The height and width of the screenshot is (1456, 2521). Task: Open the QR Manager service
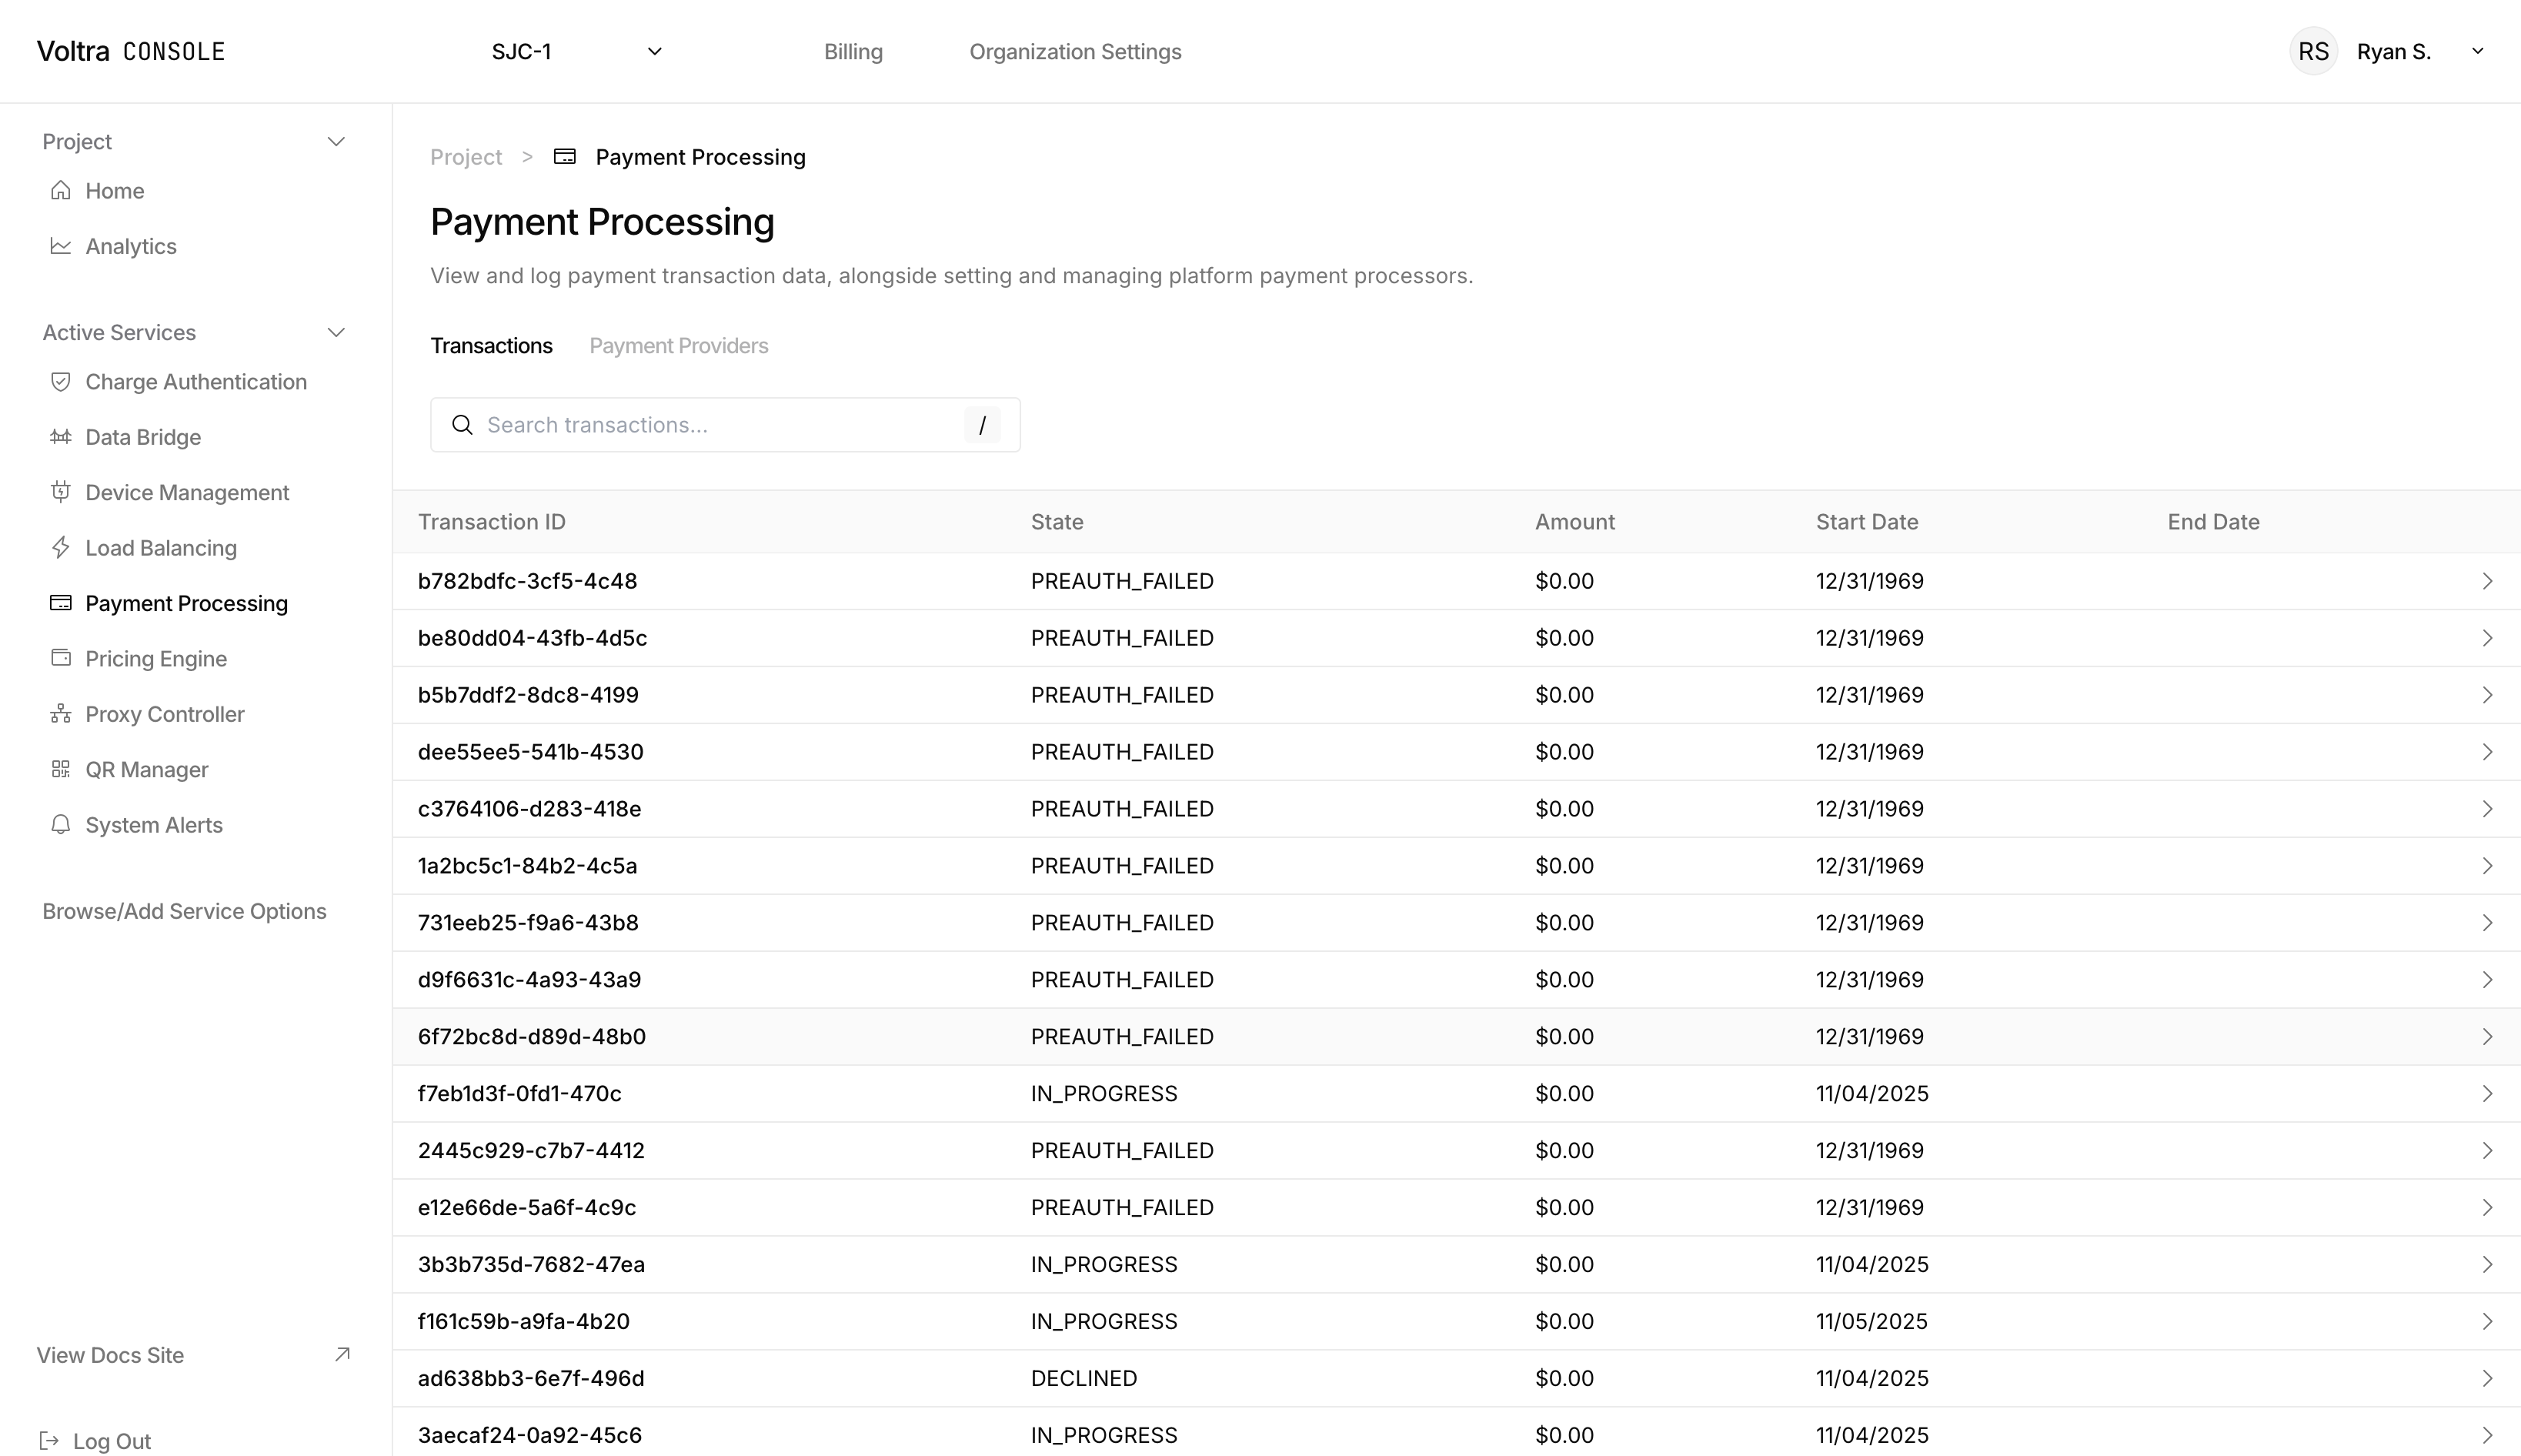(146, 769)
